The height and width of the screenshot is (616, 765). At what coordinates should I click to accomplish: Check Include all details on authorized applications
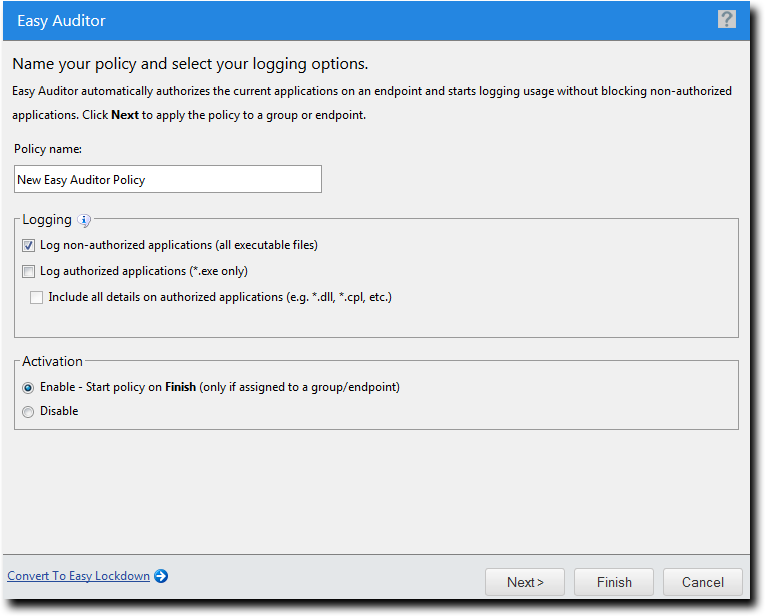click(x=37, y=297)
